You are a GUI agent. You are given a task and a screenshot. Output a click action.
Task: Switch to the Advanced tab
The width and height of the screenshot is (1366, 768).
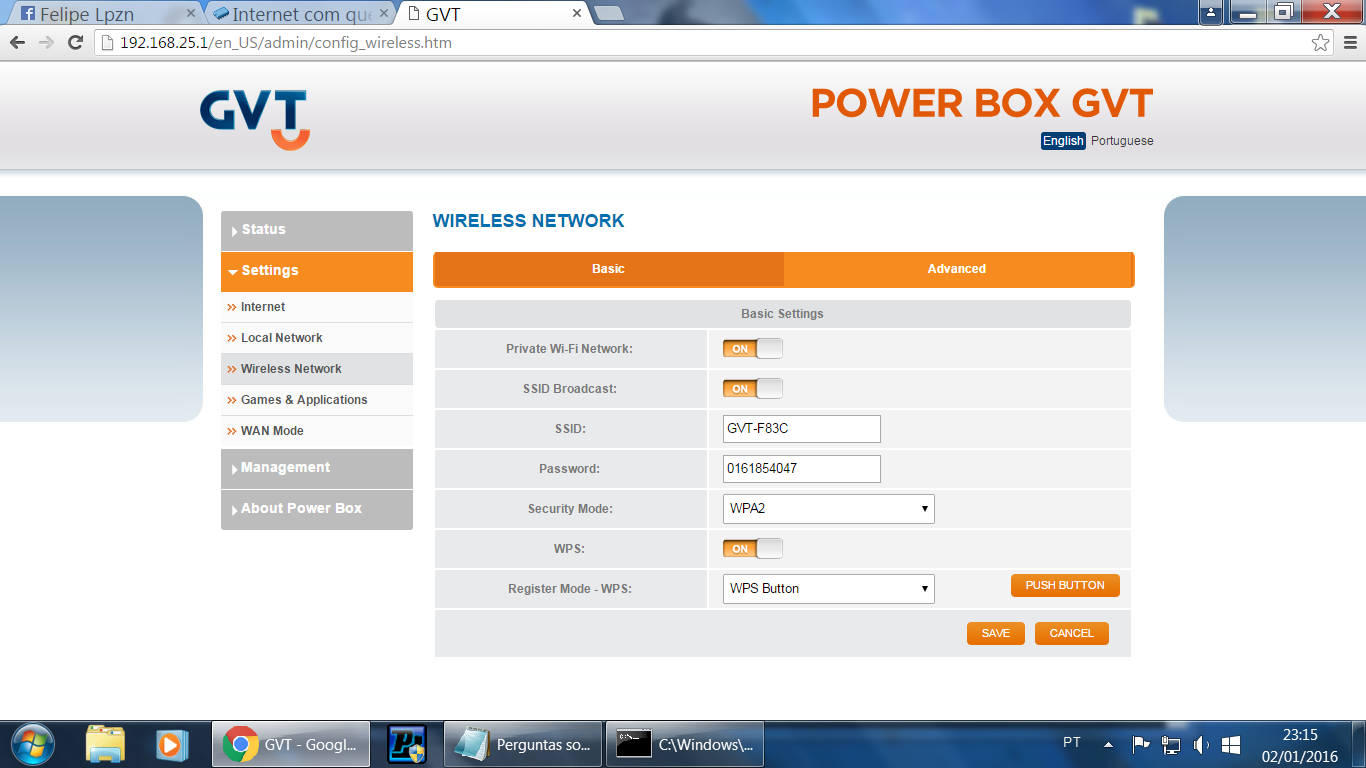[x=957, y=269]
